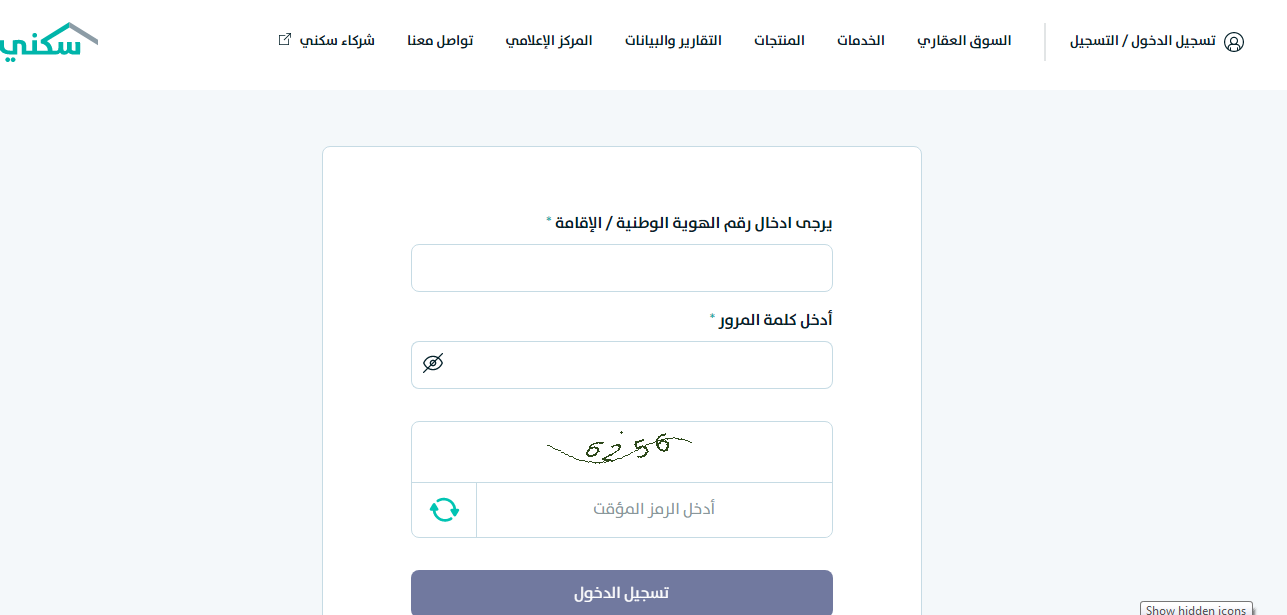Open the تواصل معنا link

pyautogui.click(x=440, y=41)
